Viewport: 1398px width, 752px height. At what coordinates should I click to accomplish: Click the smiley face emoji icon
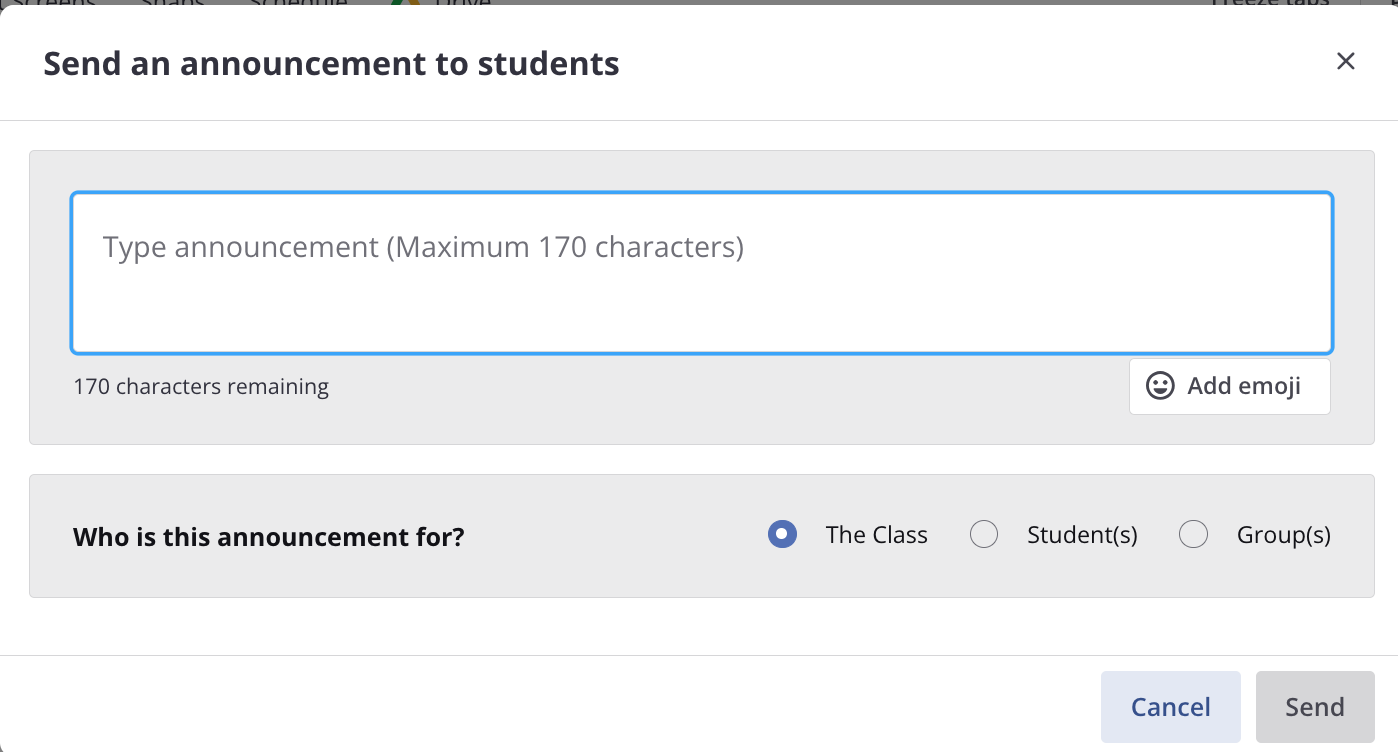(1160, 386)
